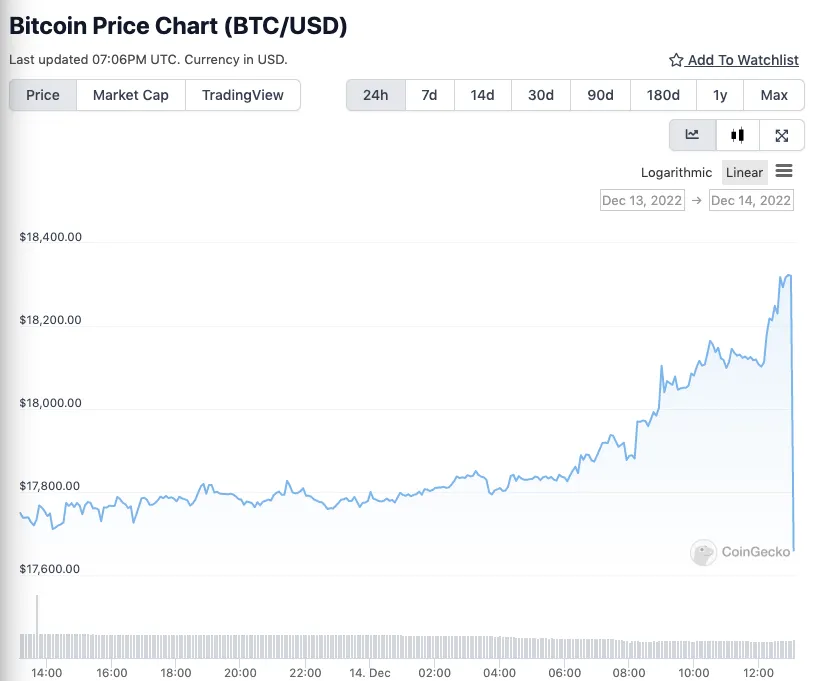
Task: Expand the chart to fullscreen
Action: [783, 134]
